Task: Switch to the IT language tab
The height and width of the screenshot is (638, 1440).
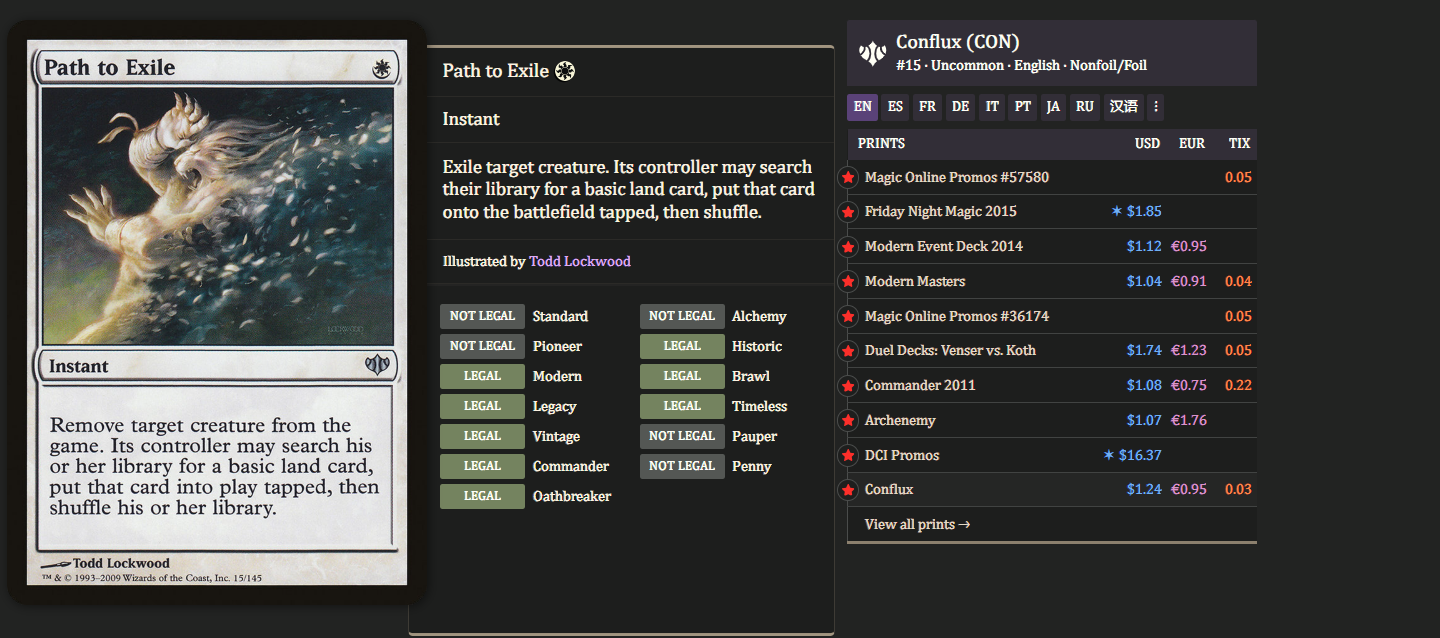Action: pos(992,107)
